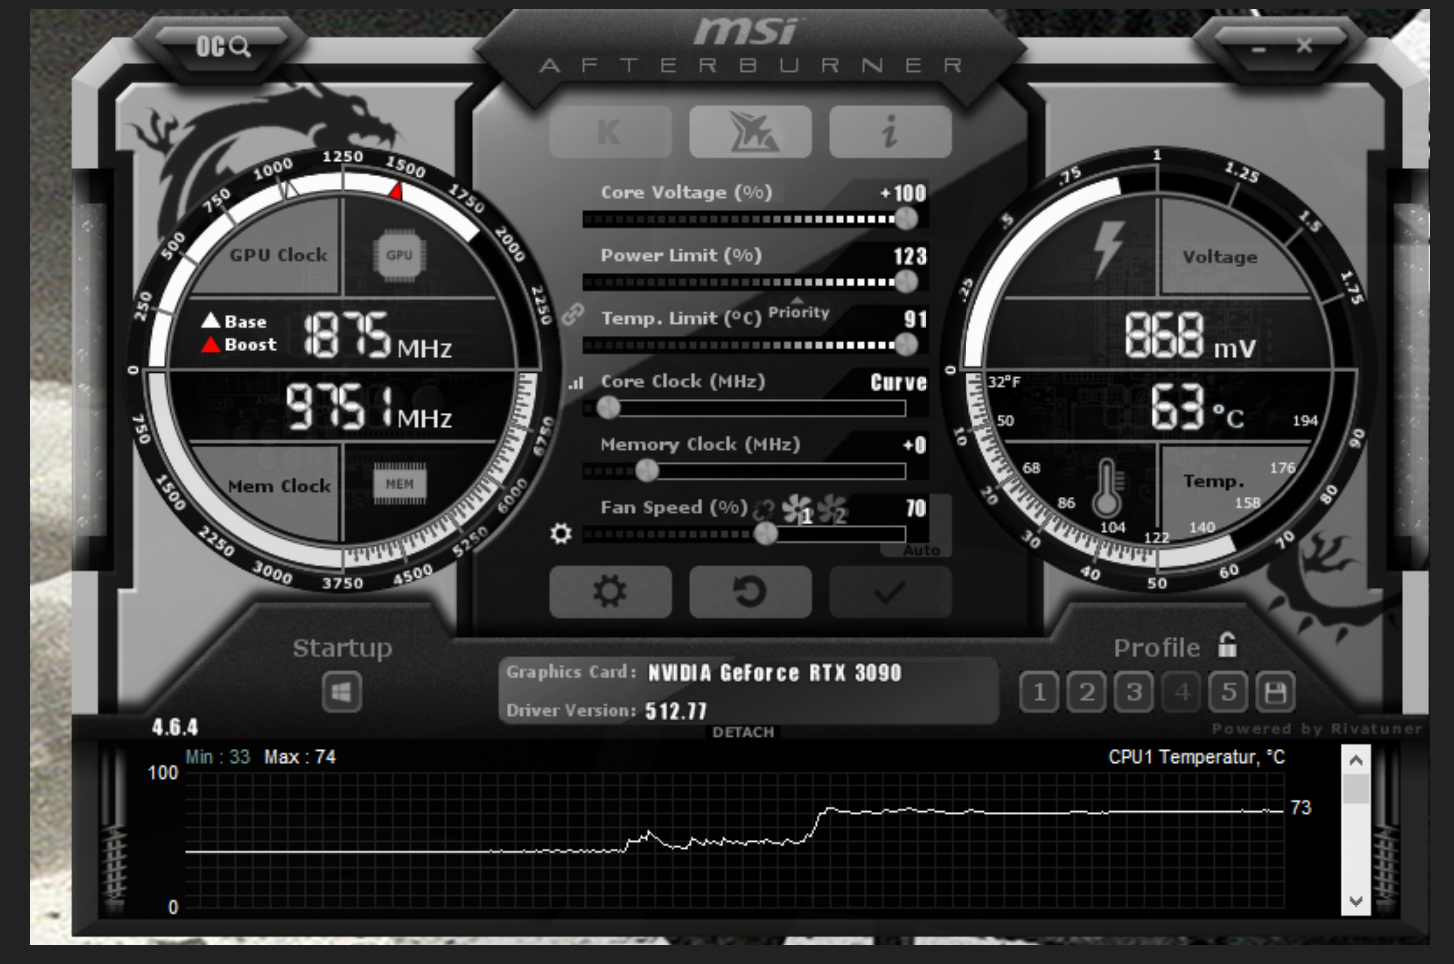Open the OC Scanner button
1454x964 pixels.
[223, 46]
